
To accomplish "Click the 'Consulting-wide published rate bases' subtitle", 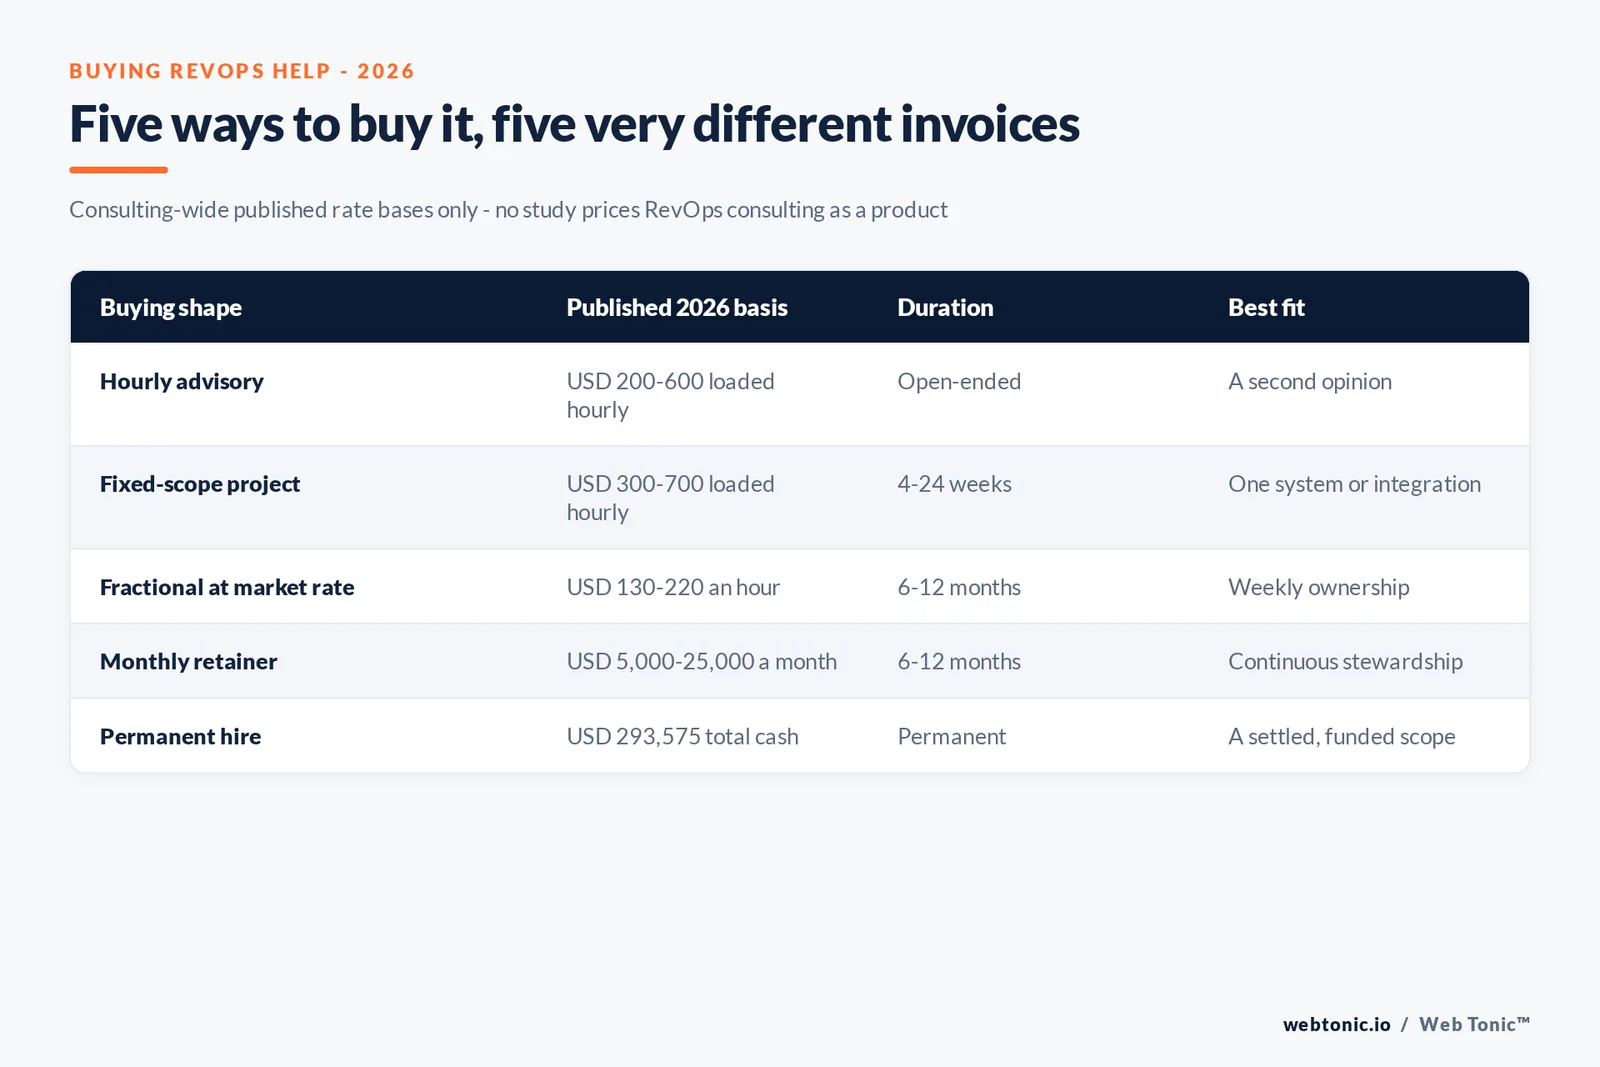I will (508, 210).
